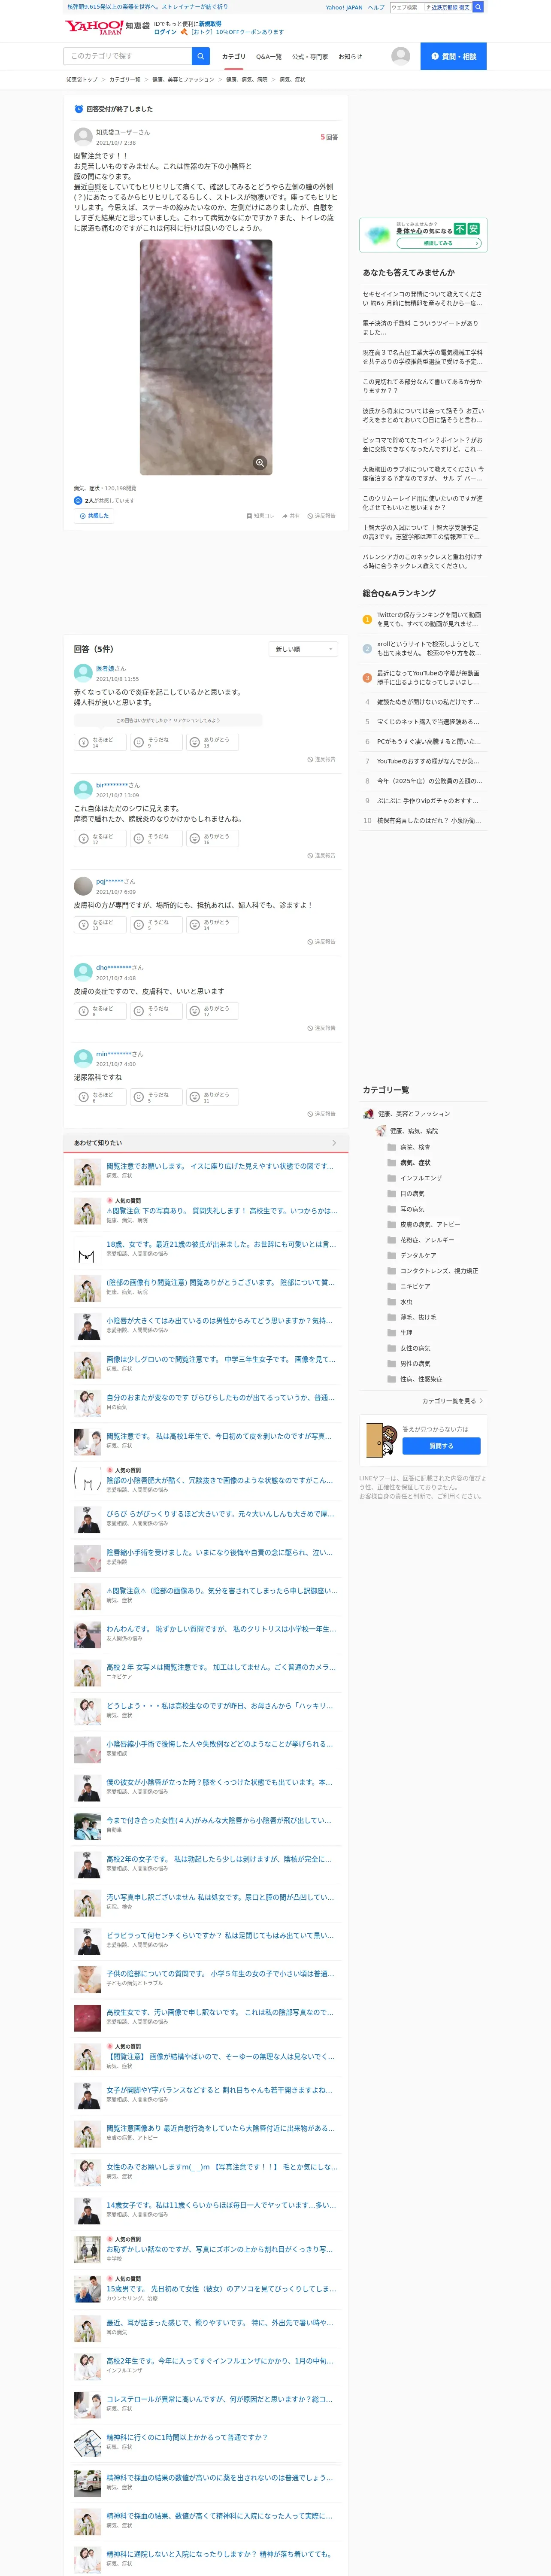Open the 公式・専門家 tab
Screen dimensions: 551x2576
(x=310, y=57)
